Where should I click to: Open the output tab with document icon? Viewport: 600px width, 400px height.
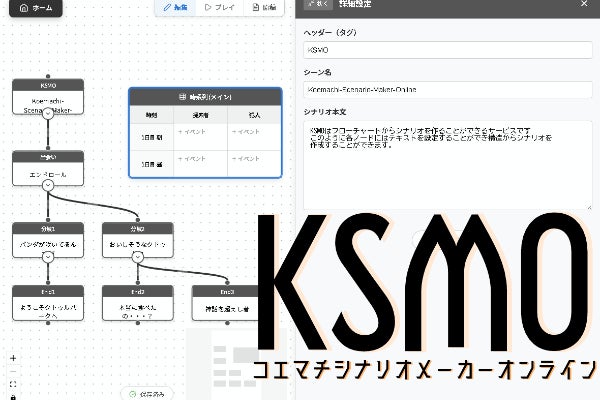click(264, 7)
